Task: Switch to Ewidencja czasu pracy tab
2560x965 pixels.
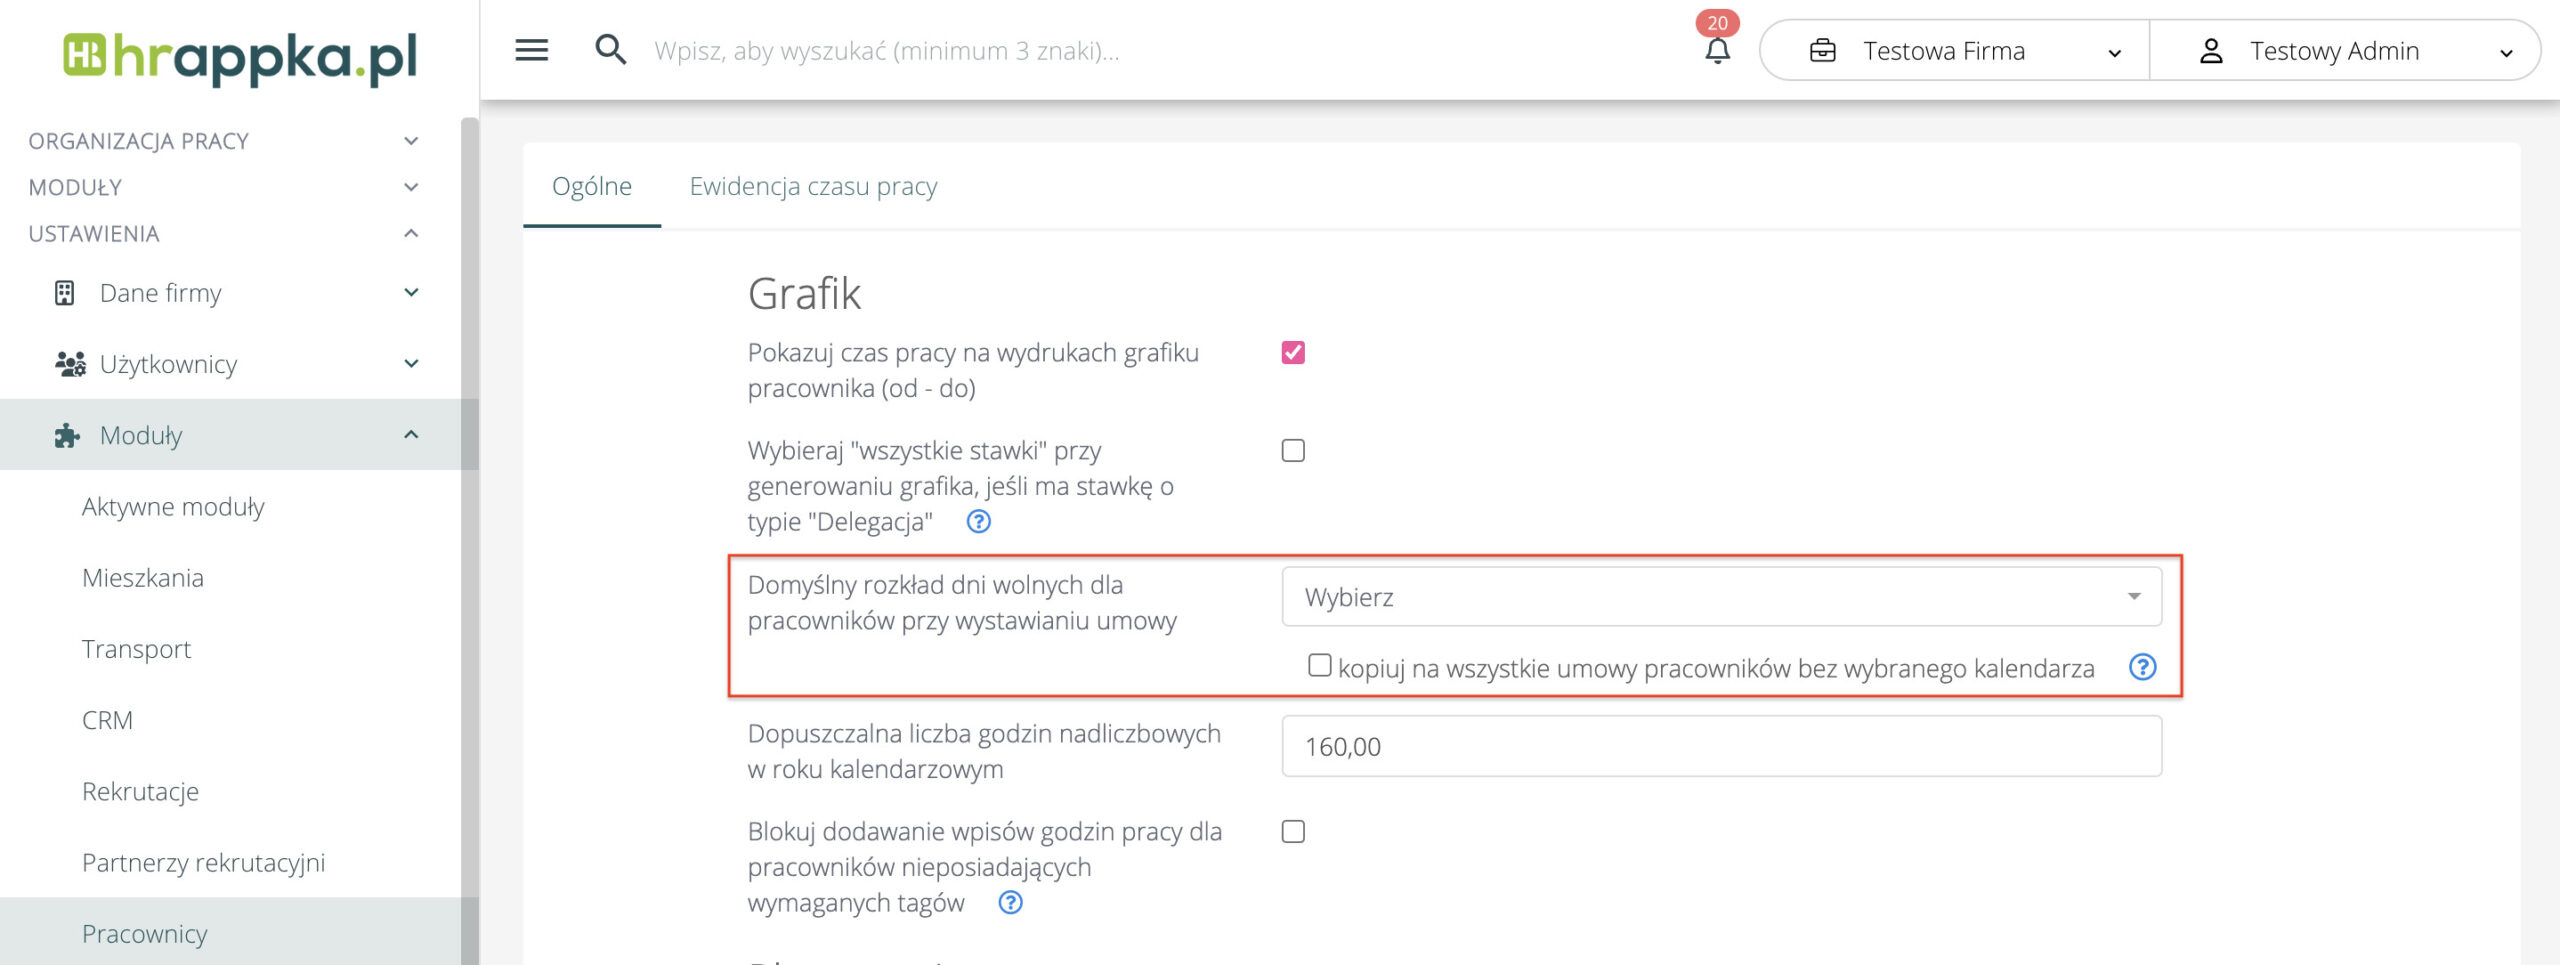Action: (813, 187)
